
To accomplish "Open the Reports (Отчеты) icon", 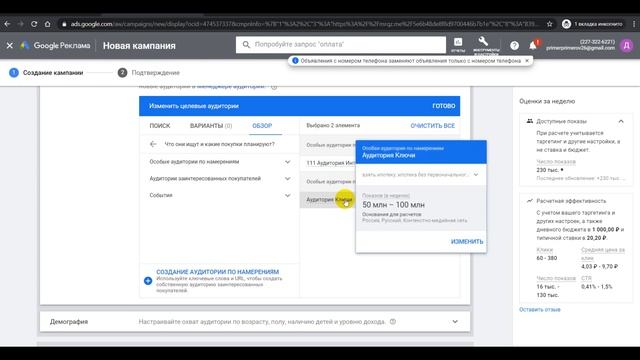I will [458, 44].
